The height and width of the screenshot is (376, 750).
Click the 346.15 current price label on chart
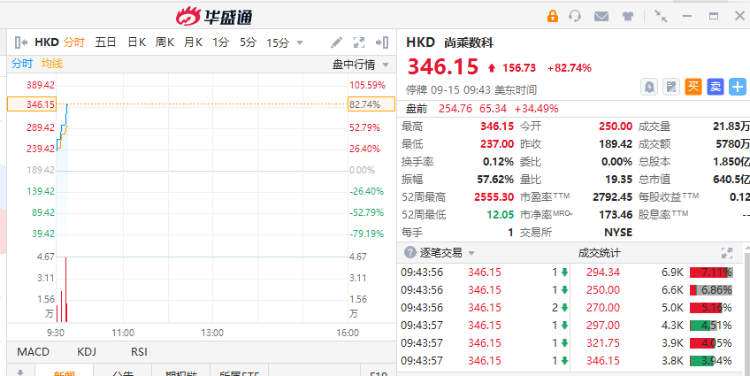(32, 104)
